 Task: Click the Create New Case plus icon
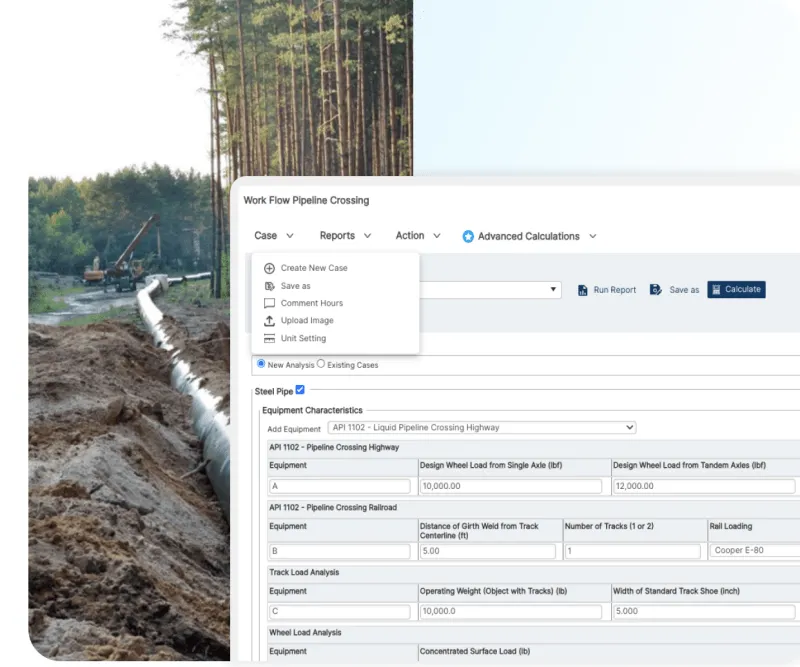pos(269,268)
